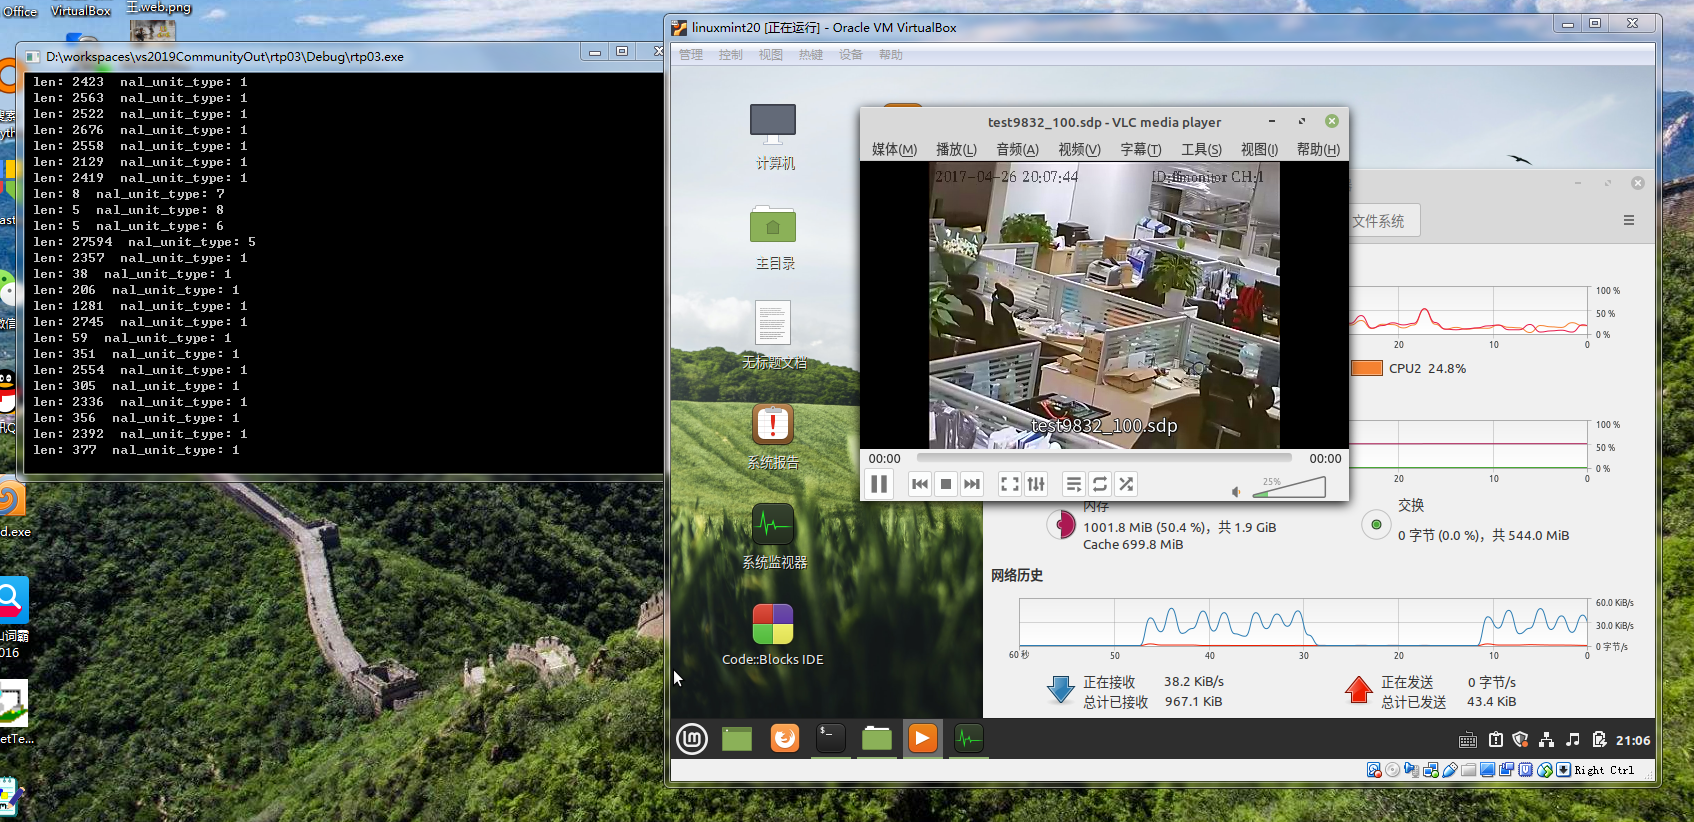
Task: Click VLC remaining time label 00:00
Action: 1325,459
